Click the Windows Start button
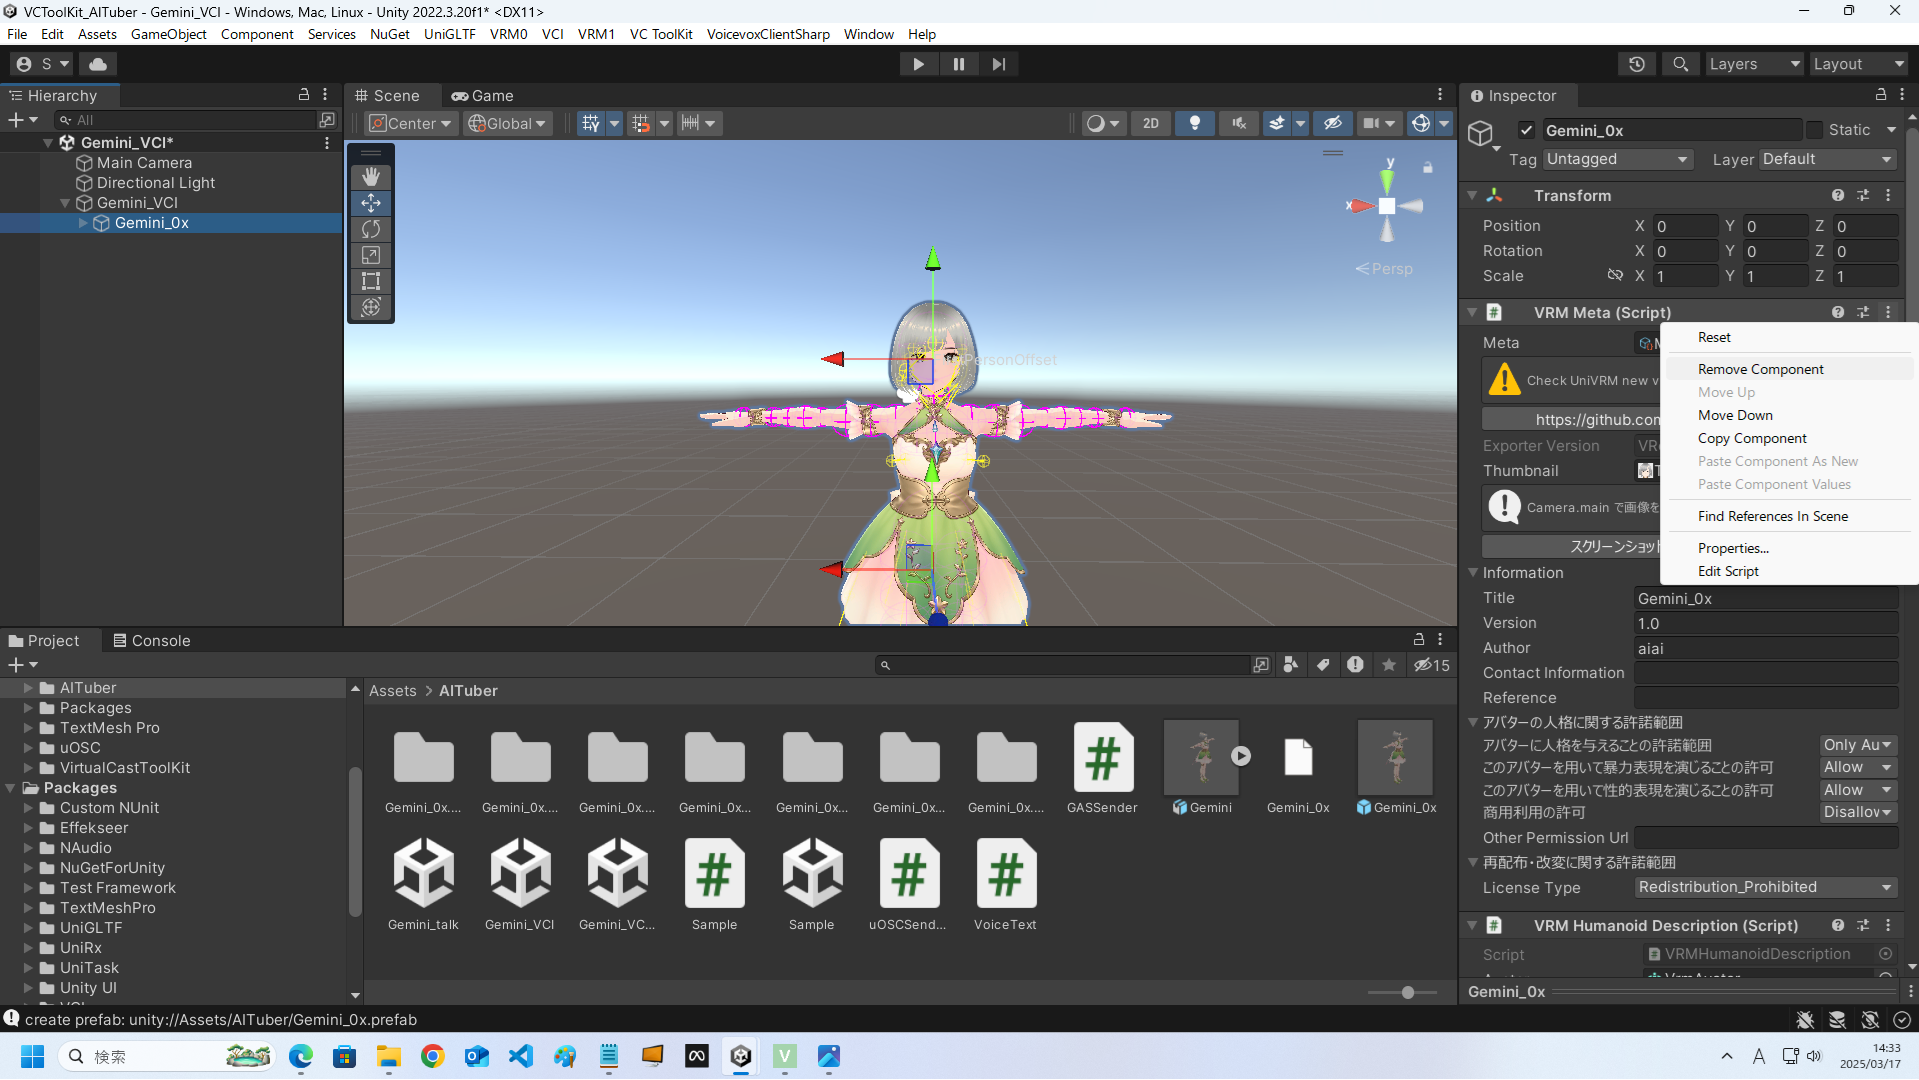 32,1056
